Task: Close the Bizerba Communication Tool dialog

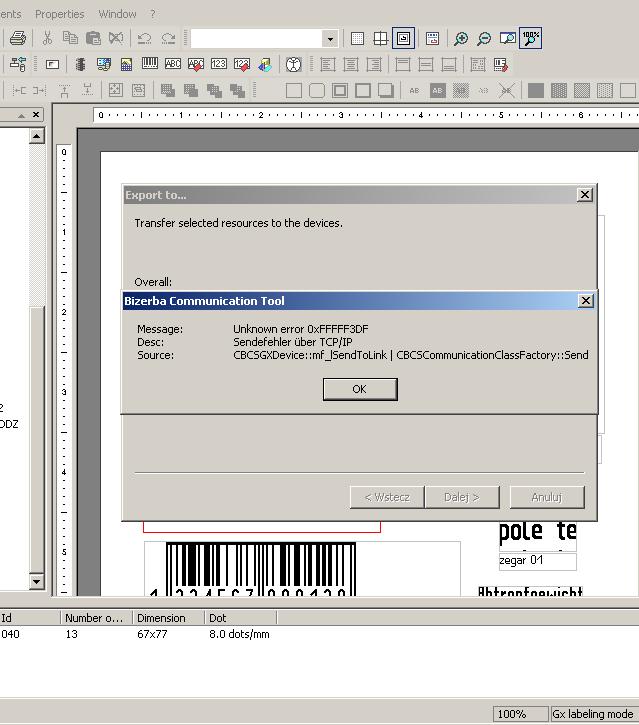Action: [x=586, y=301]
